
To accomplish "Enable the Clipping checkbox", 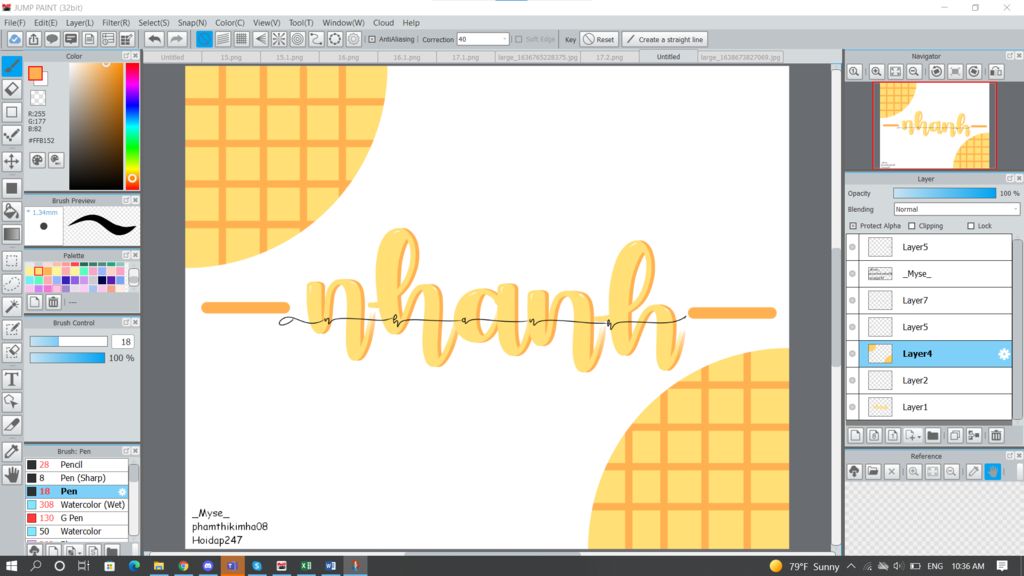I will (912, 226).
